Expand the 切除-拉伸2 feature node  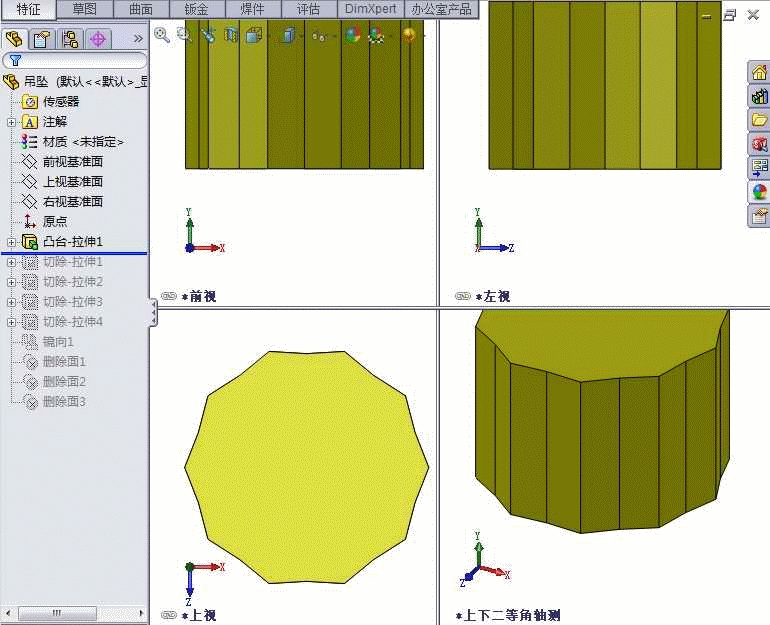coord(11,282)
